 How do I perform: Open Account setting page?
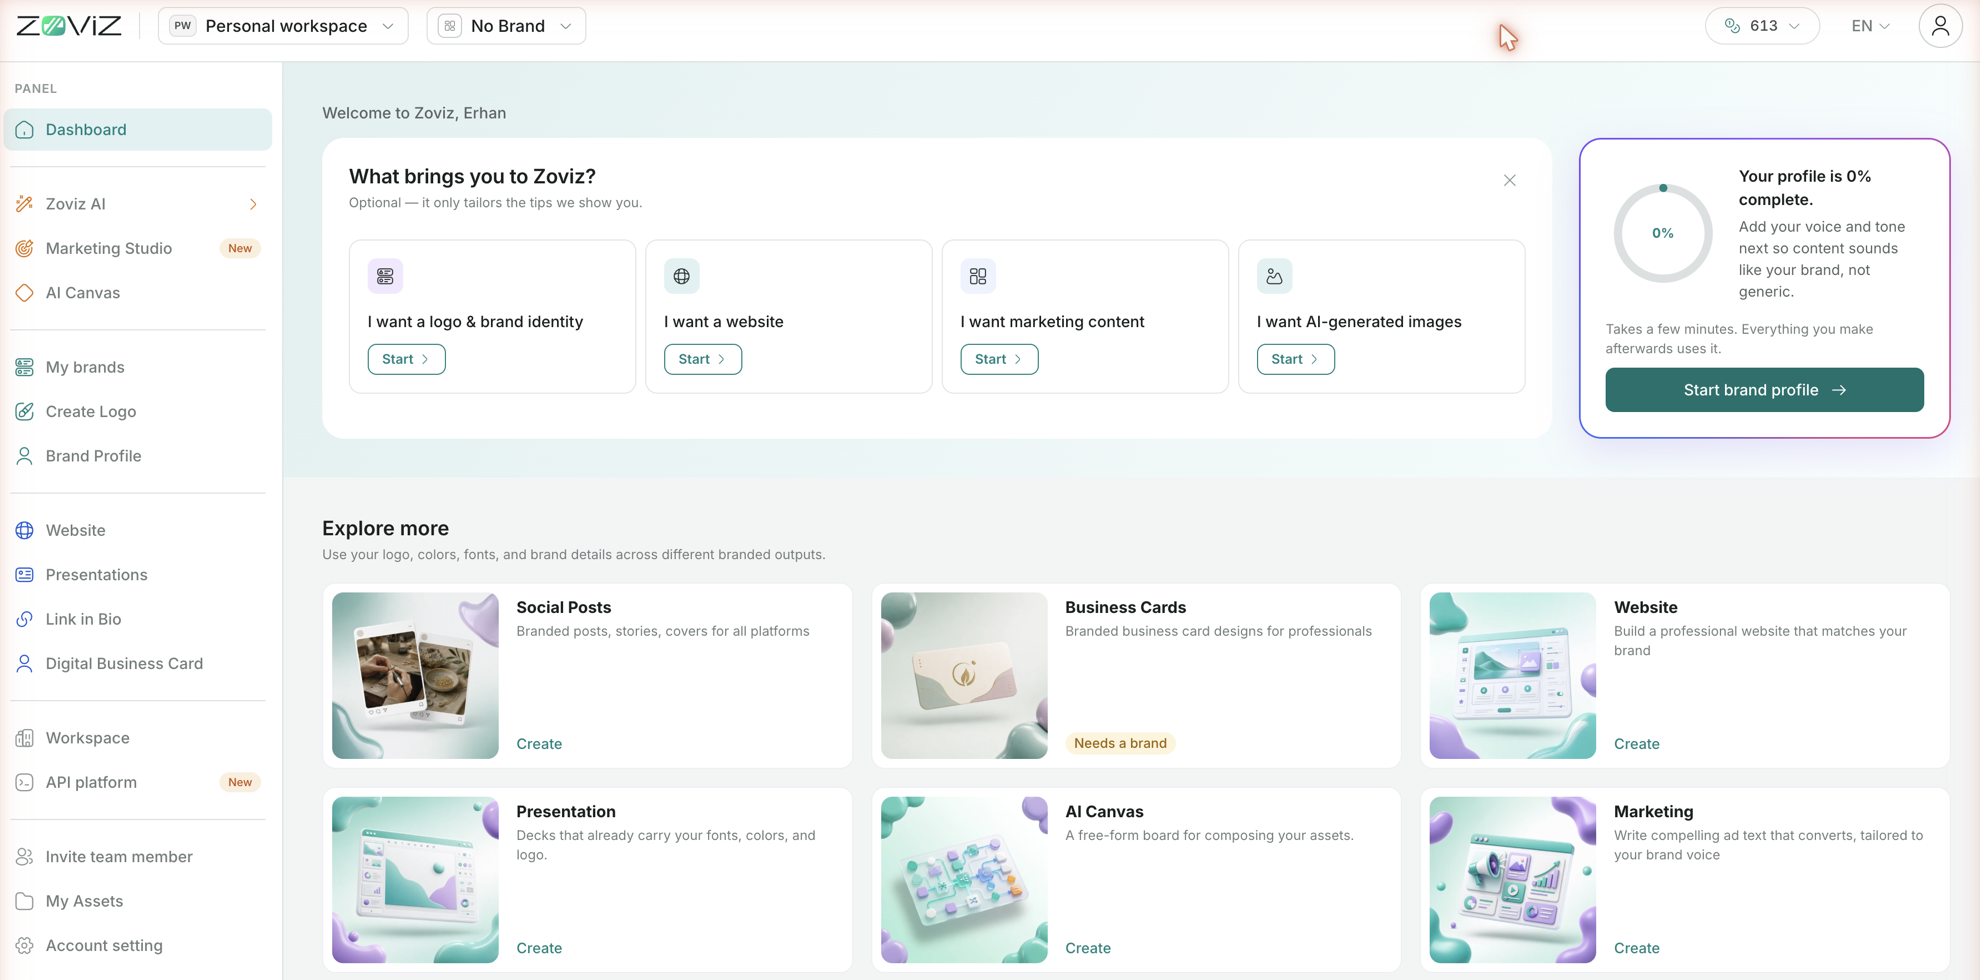tap(138, 945)
